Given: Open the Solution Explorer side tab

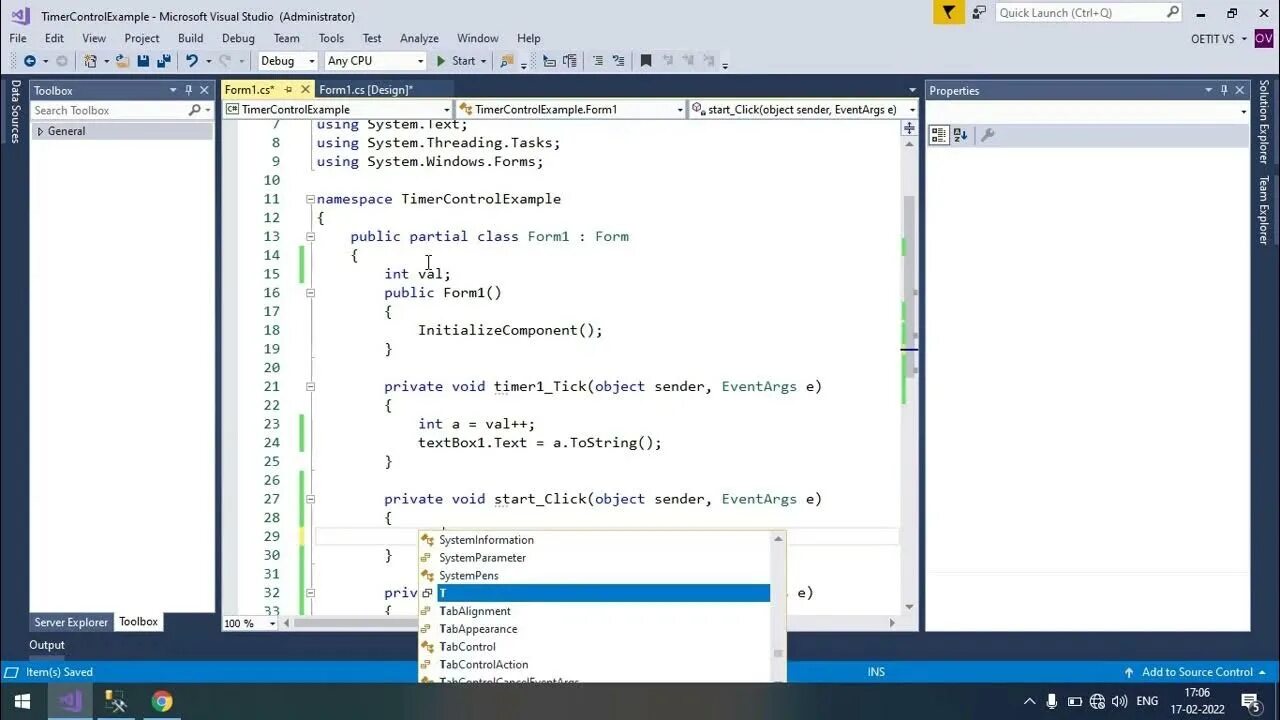Looking at the screenshot, I should coord(1264,122).
